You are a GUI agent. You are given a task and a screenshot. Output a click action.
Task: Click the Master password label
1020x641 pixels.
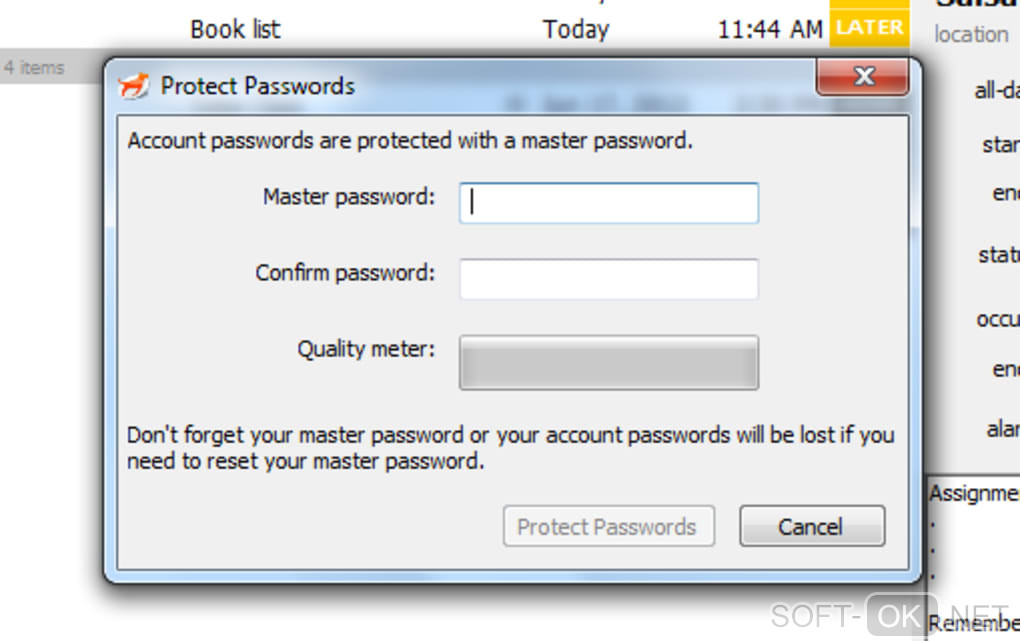pos(349,197)
